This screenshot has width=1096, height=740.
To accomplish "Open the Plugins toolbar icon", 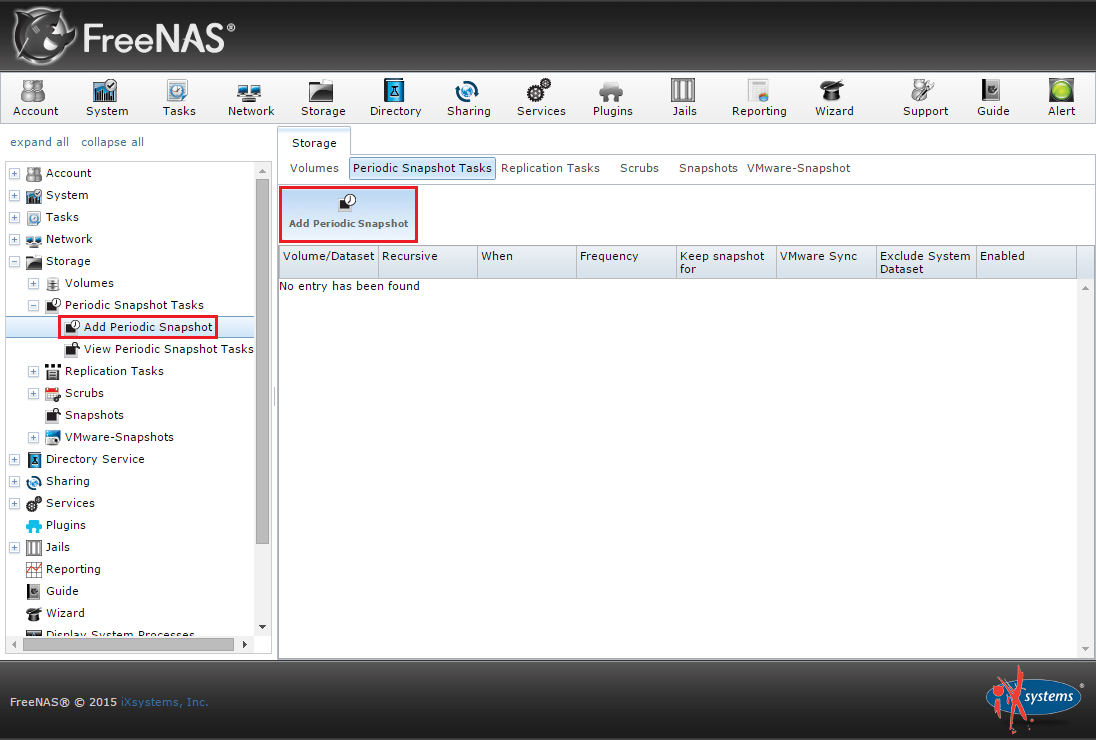I will click(x=612, y=97).
